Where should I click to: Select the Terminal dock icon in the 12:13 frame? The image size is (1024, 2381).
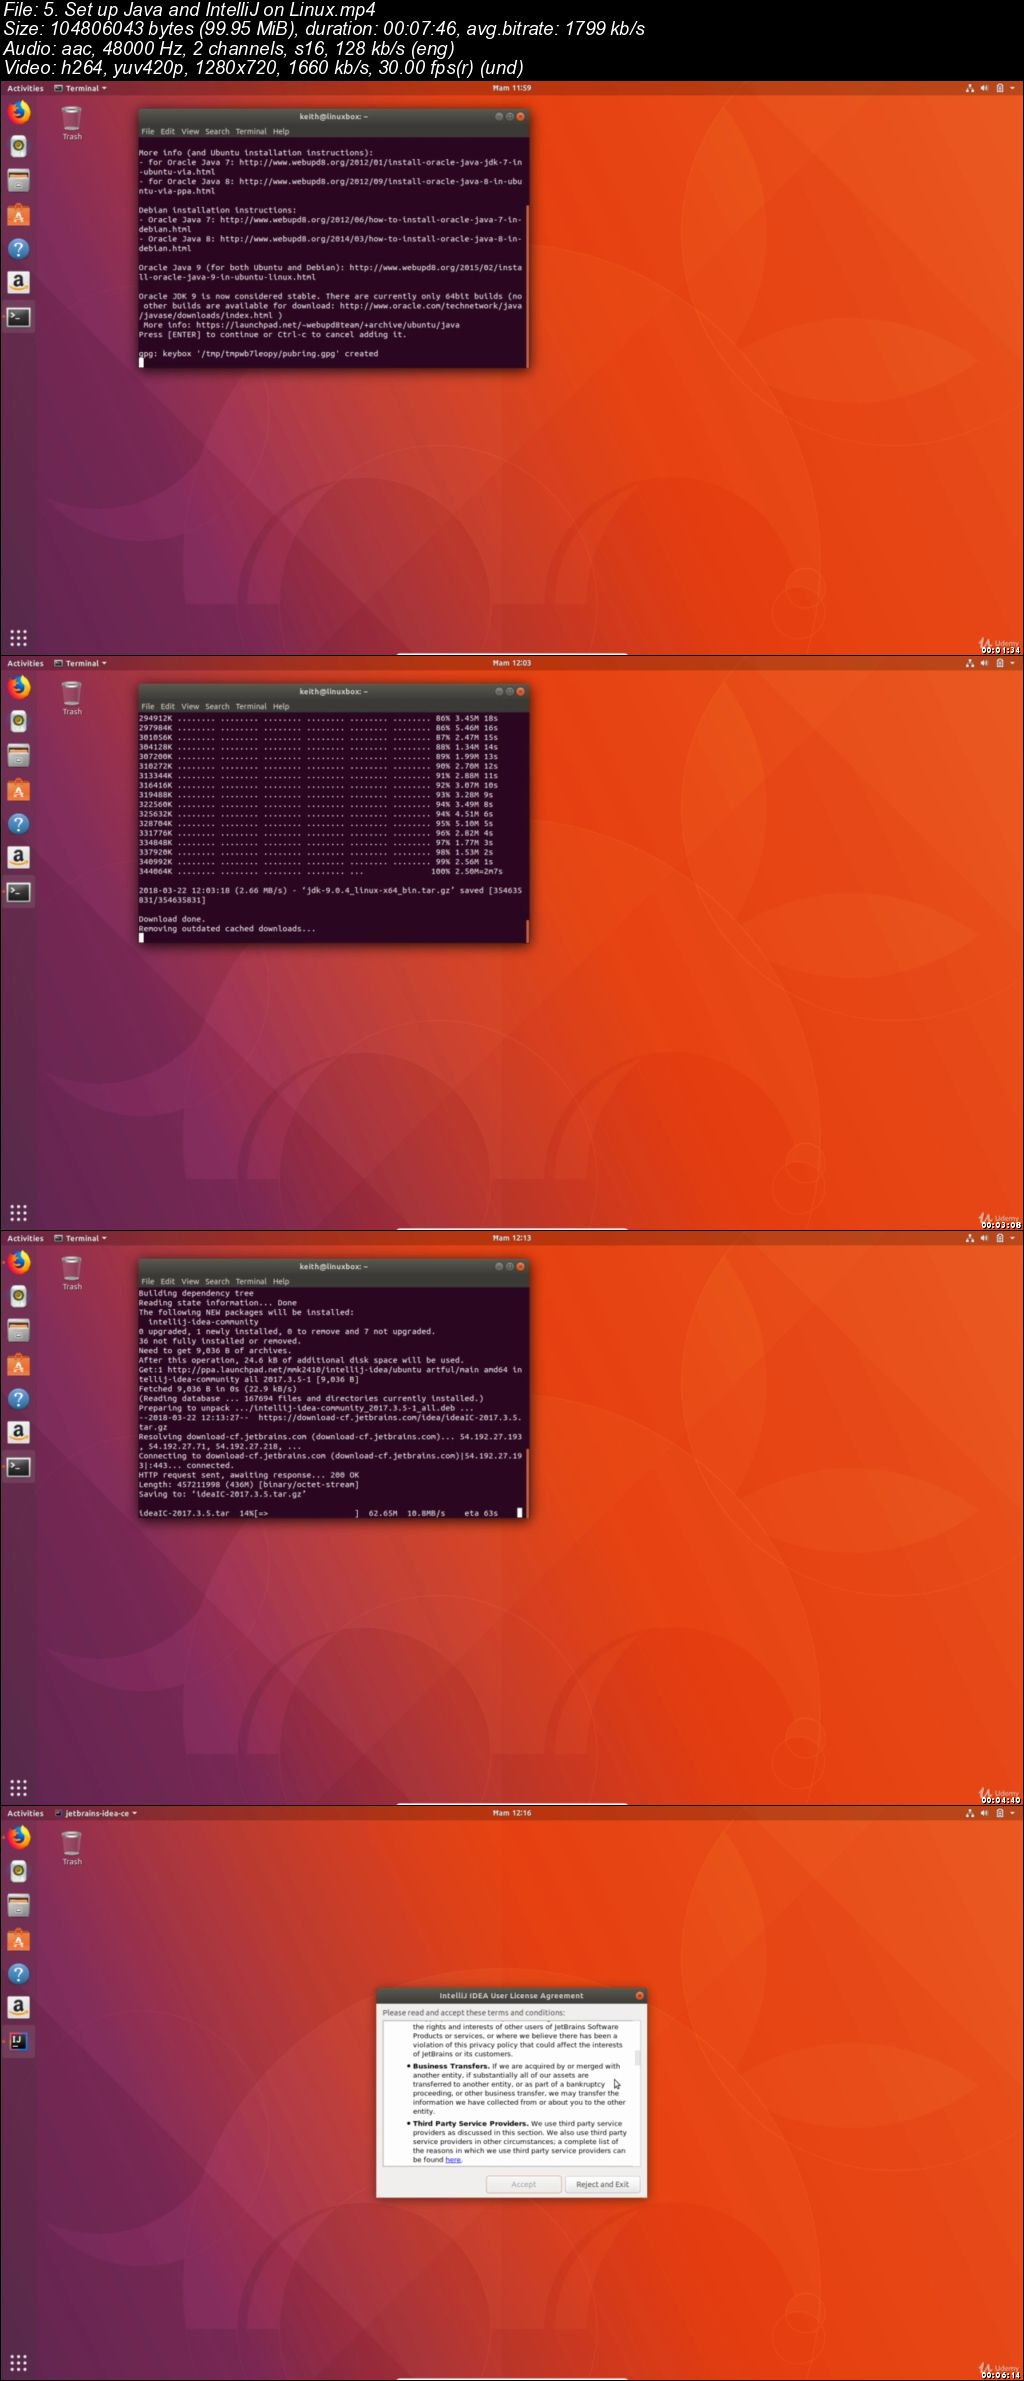coord(18,1467)
